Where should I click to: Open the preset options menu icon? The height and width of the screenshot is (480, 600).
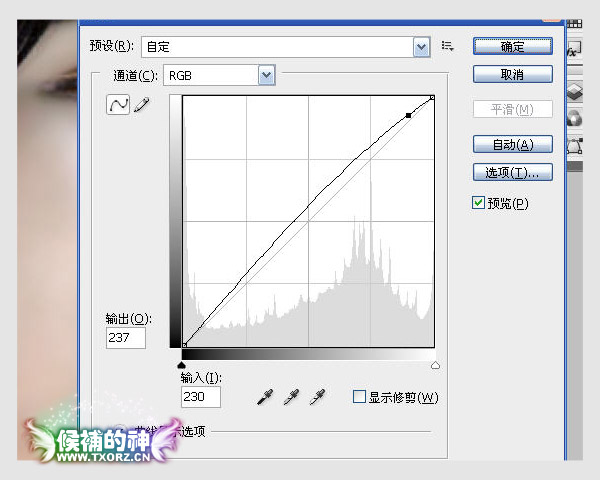pos(447,46)
